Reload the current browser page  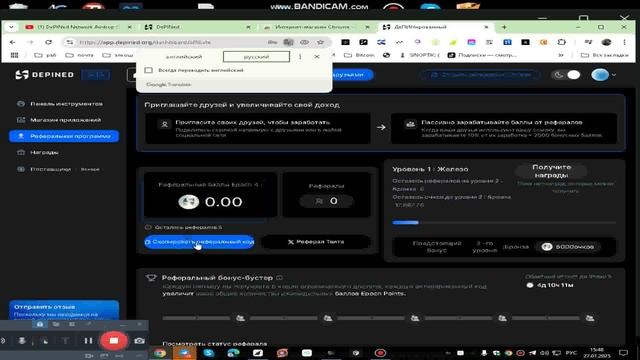[48, 42]
